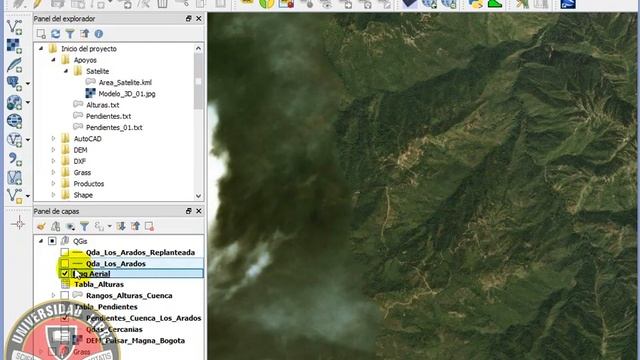640x360 pixels.
Task: Open Filter by Expression dropdown arrow
Action: coord(109,226)
